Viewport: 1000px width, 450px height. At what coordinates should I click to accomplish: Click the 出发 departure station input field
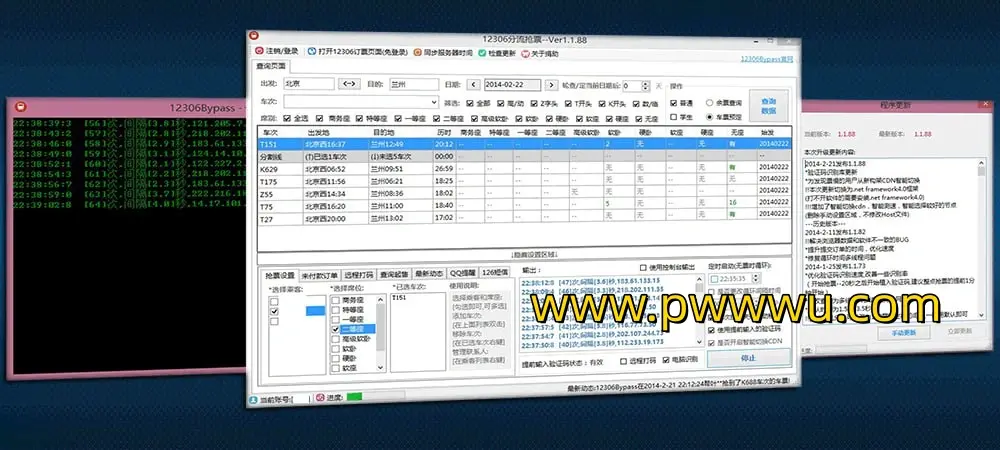tap(307, 85)
